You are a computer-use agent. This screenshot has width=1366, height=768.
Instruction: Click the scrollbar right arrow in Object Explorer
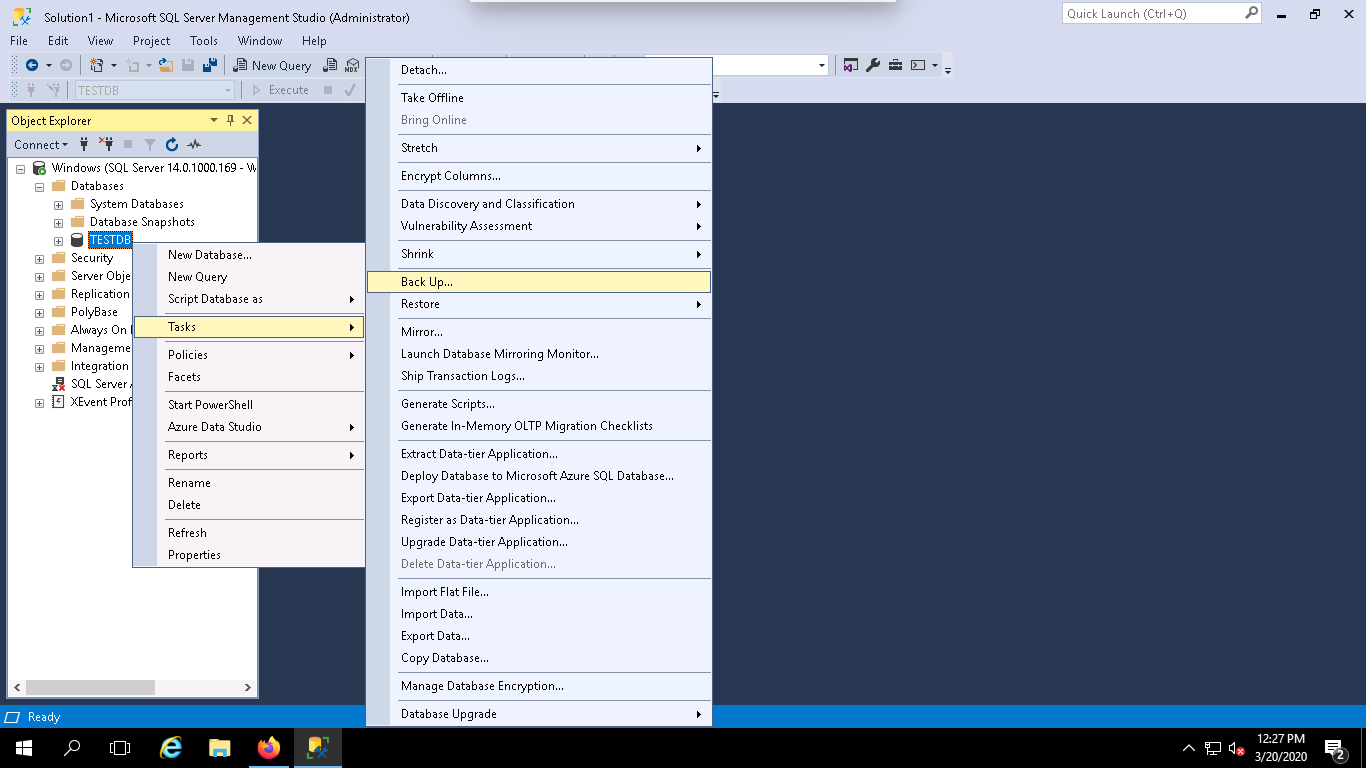[x=249, y=688]
